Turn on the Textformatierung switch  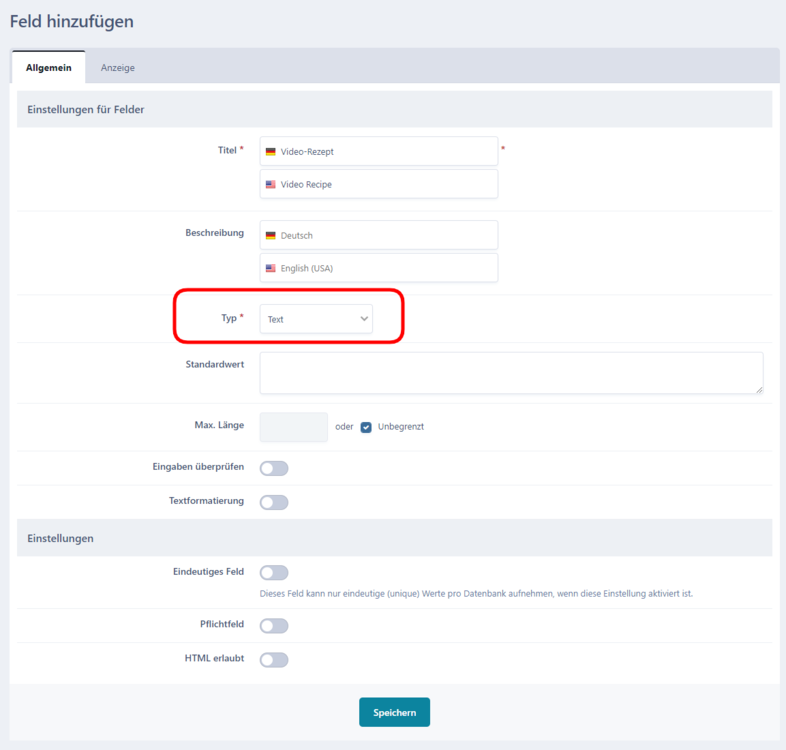click(273, 502)
